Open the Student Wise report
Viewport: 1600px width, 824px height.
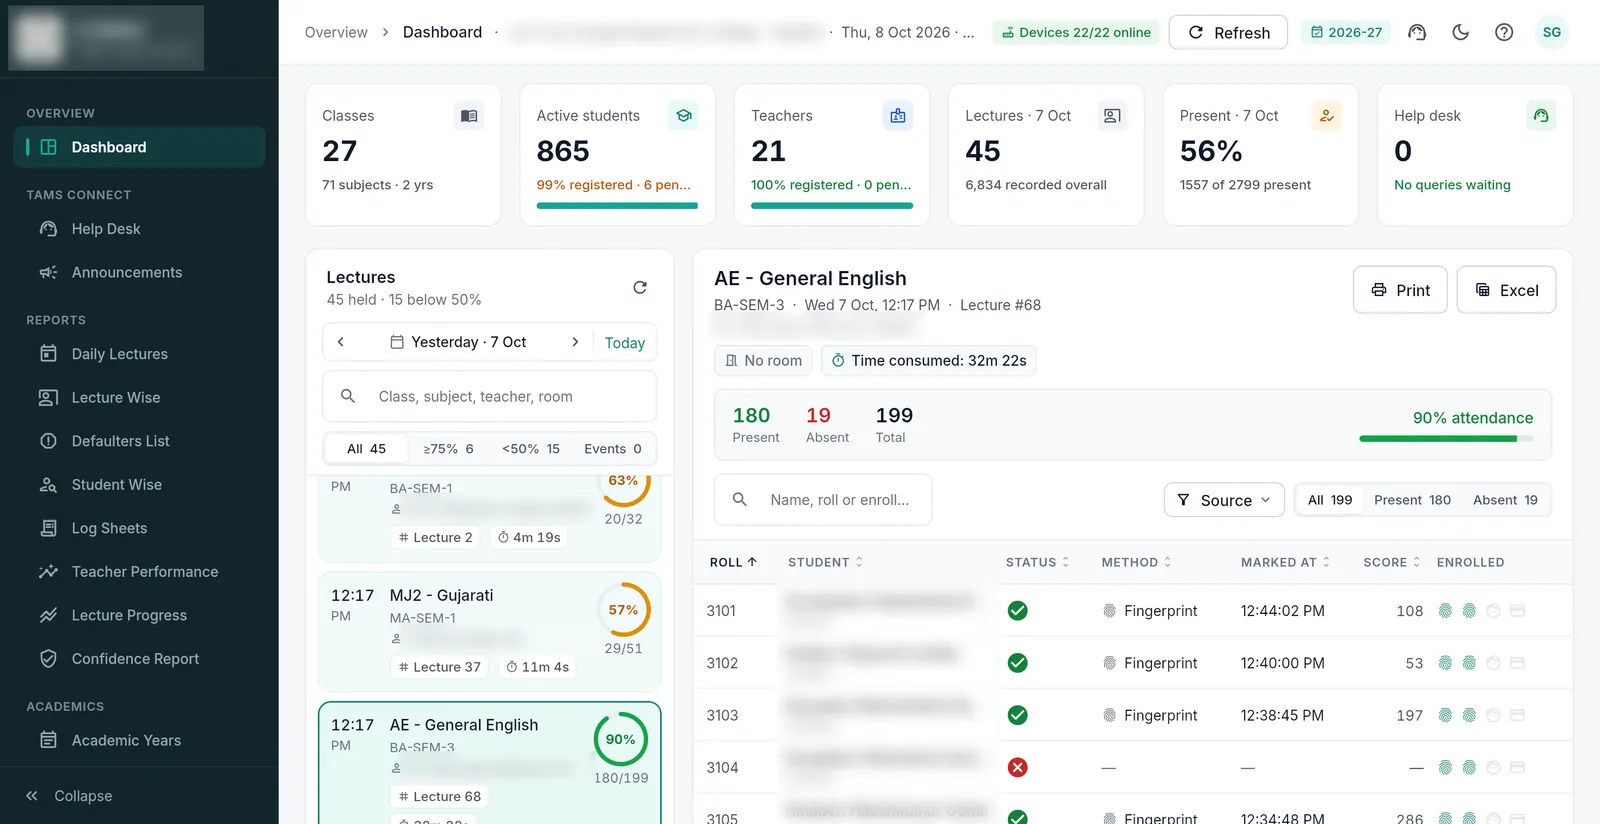point(139,485)
